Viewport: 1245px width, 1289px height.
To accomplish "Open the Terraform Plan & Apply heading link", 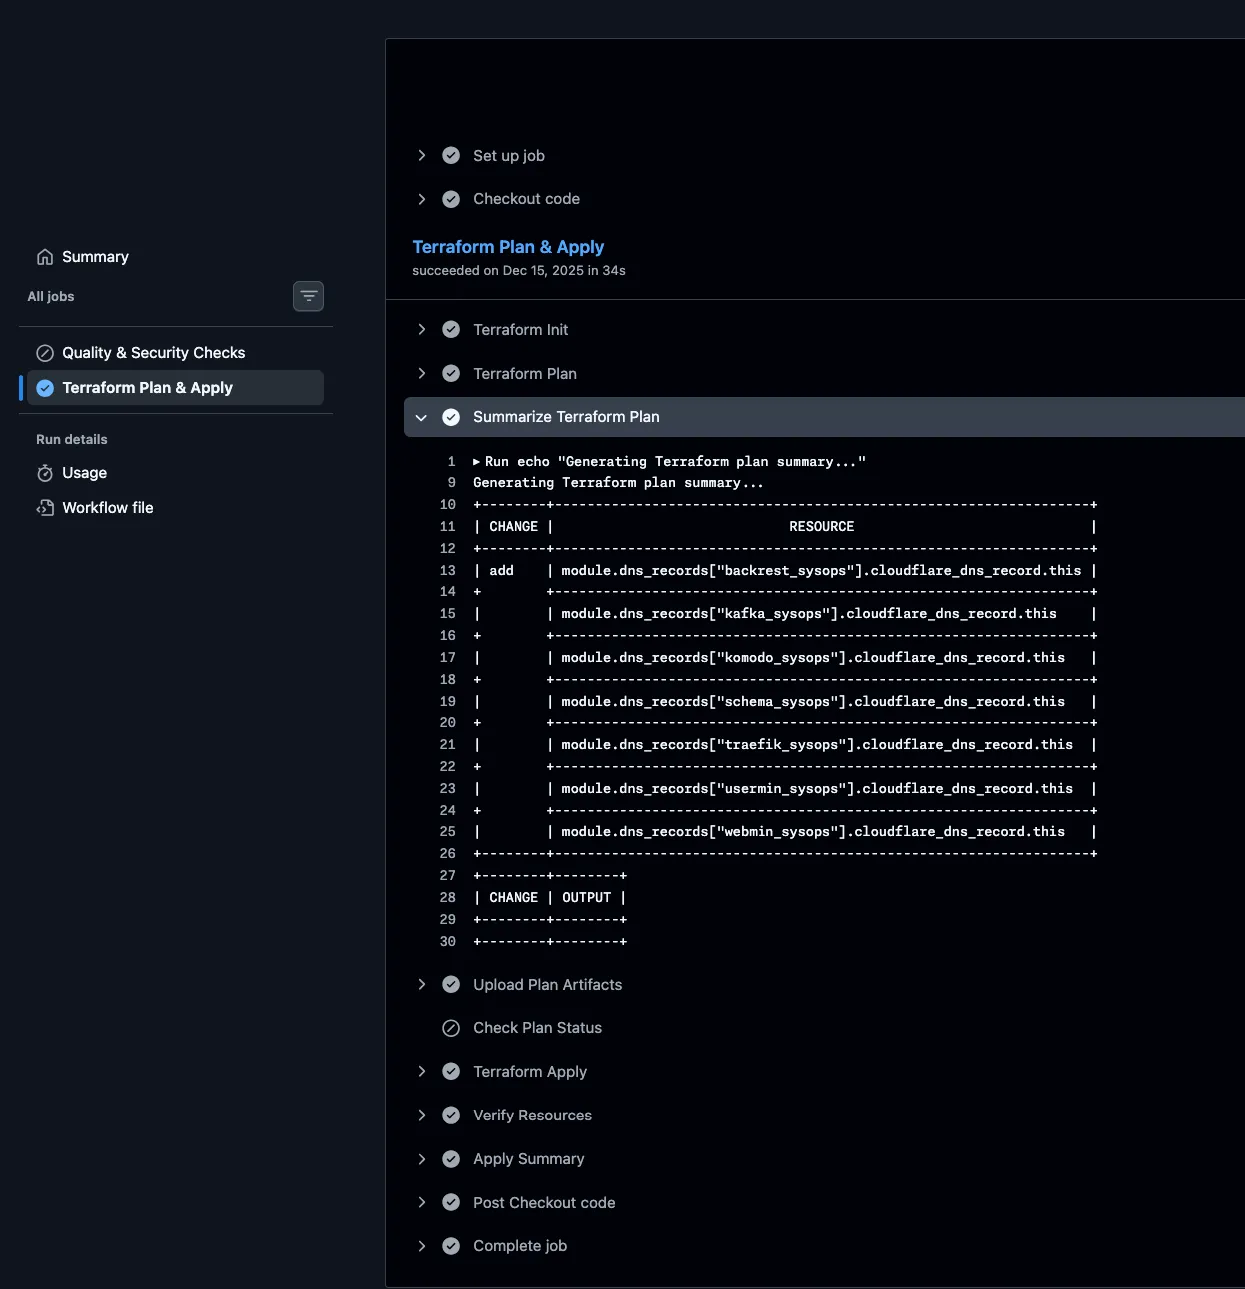I will click(508, 247).
